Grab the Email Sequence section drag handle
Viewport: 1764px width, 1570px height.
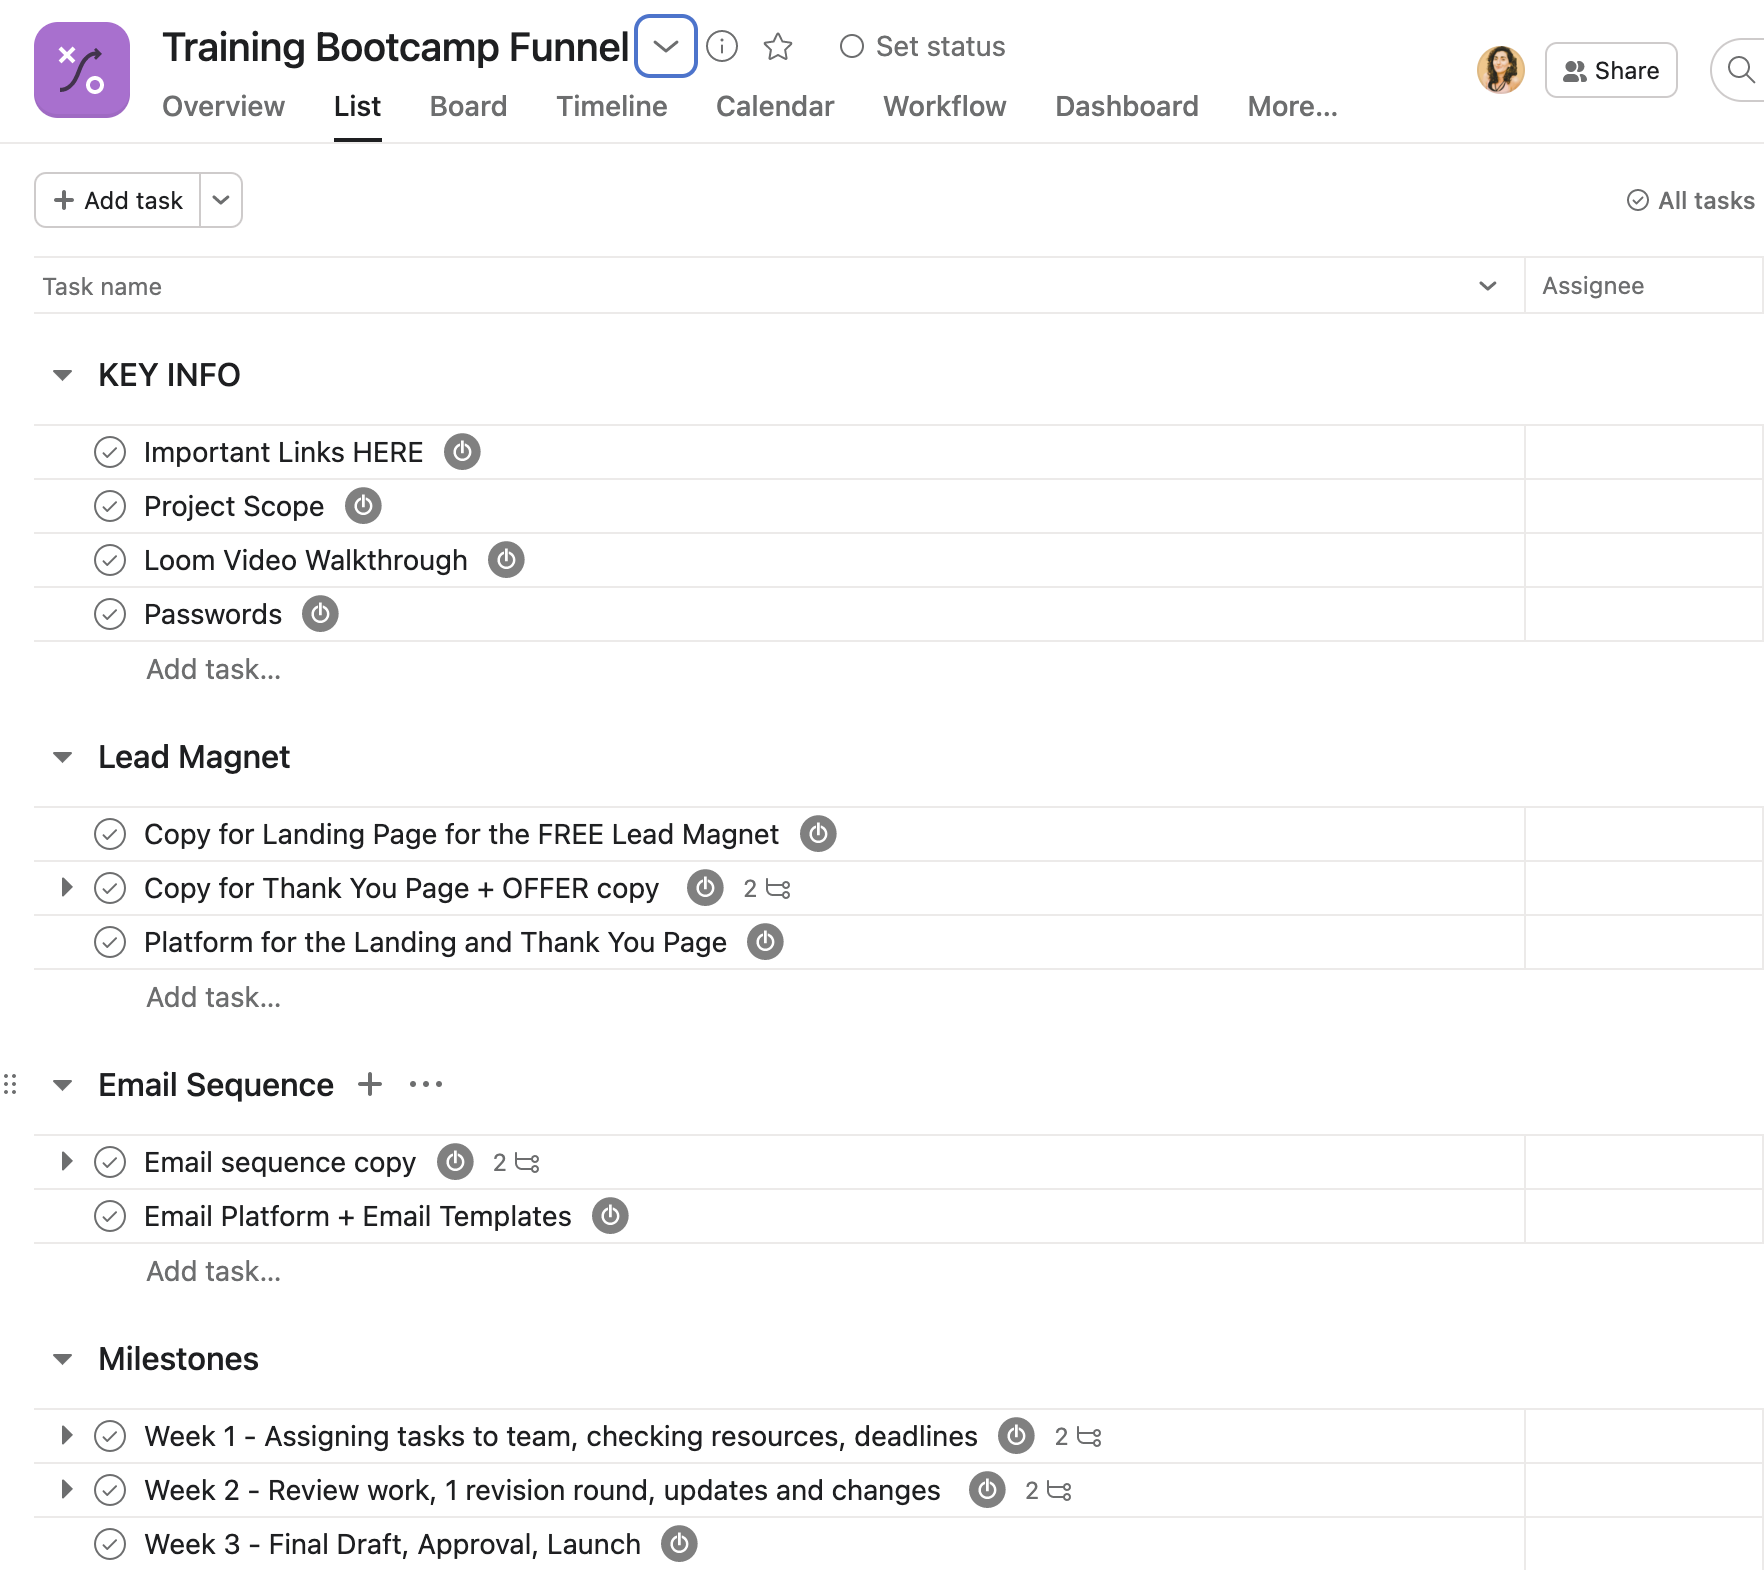[10, 1084]
